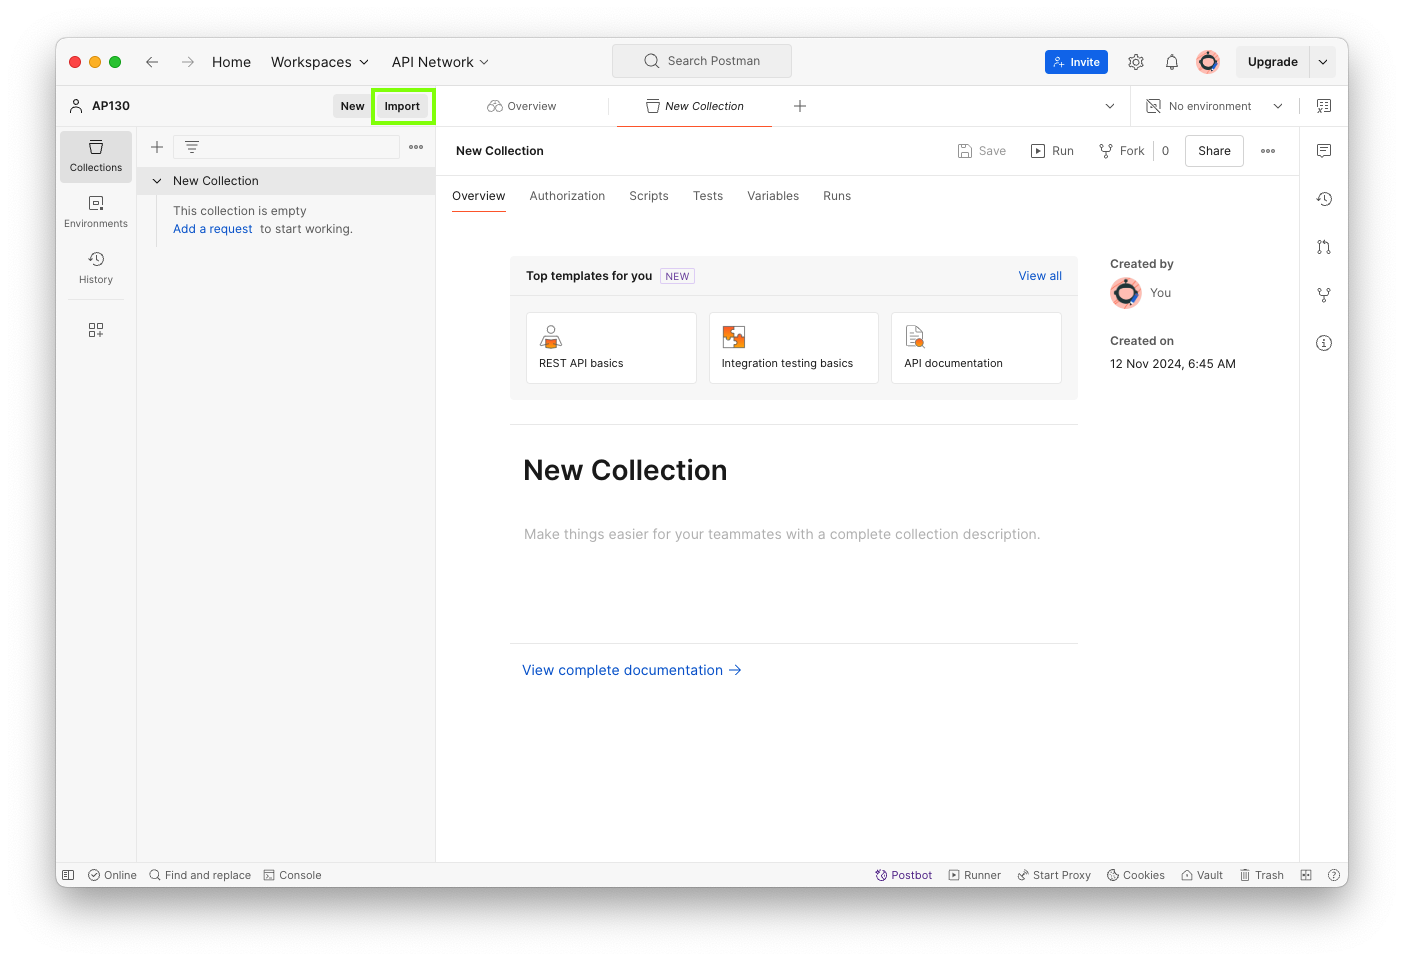Viewport: 1404px width, 961px height.
Task: Click the Postbot icon in status bar
Action: pos(904,875)
